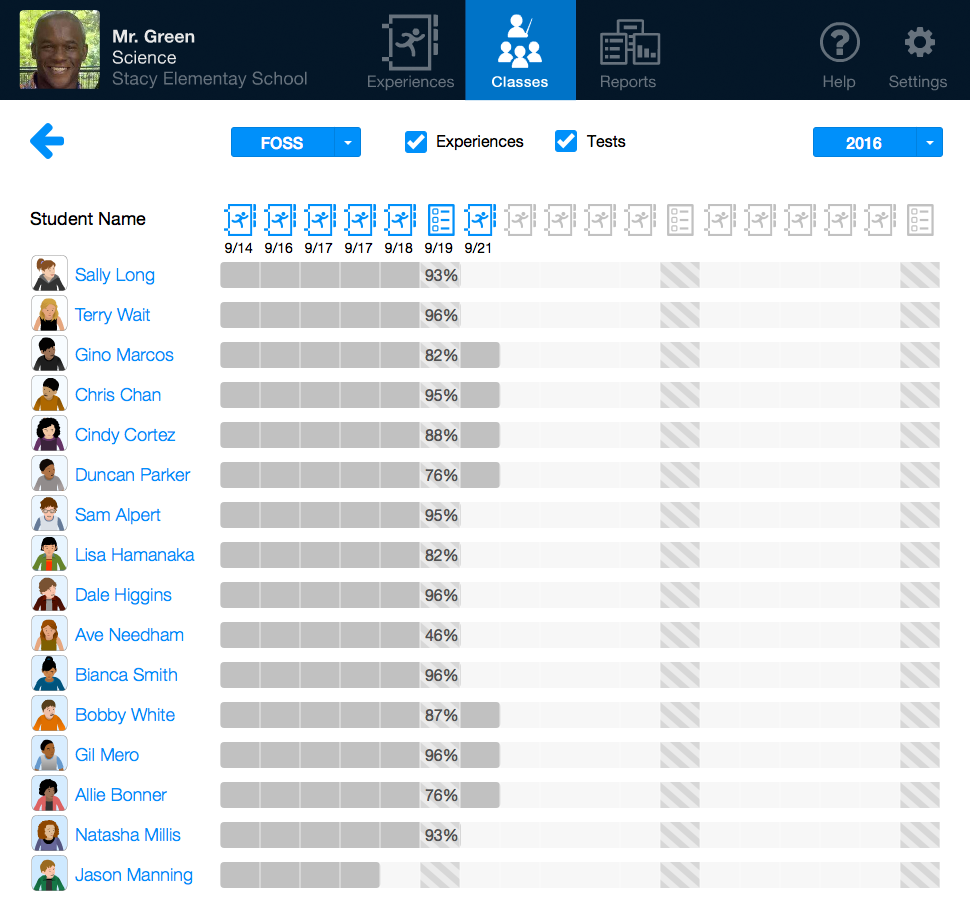Open Allie Bonner's student link
The width and height of the screenshot is (970, 900).
coord(121,795)
